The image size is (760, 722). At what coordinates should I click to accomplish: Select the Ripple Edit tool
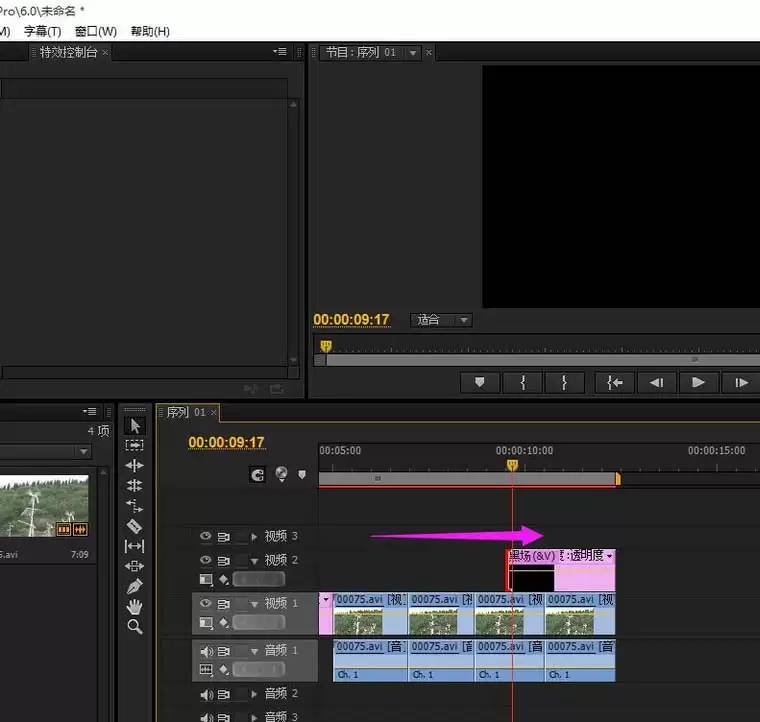tap(135, 466)
